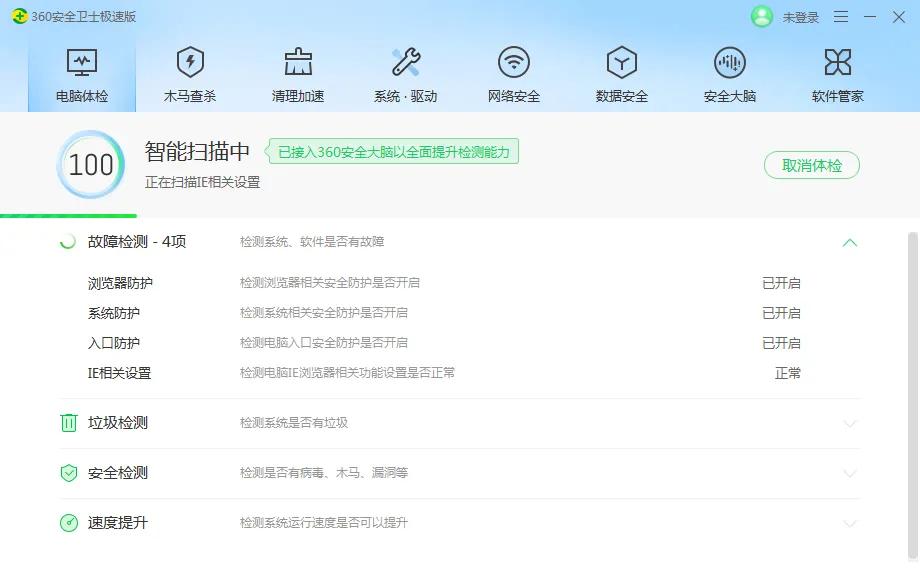Select the 数据安全 data security icon
The image size is (920, 580).
[x=622, y=75]
